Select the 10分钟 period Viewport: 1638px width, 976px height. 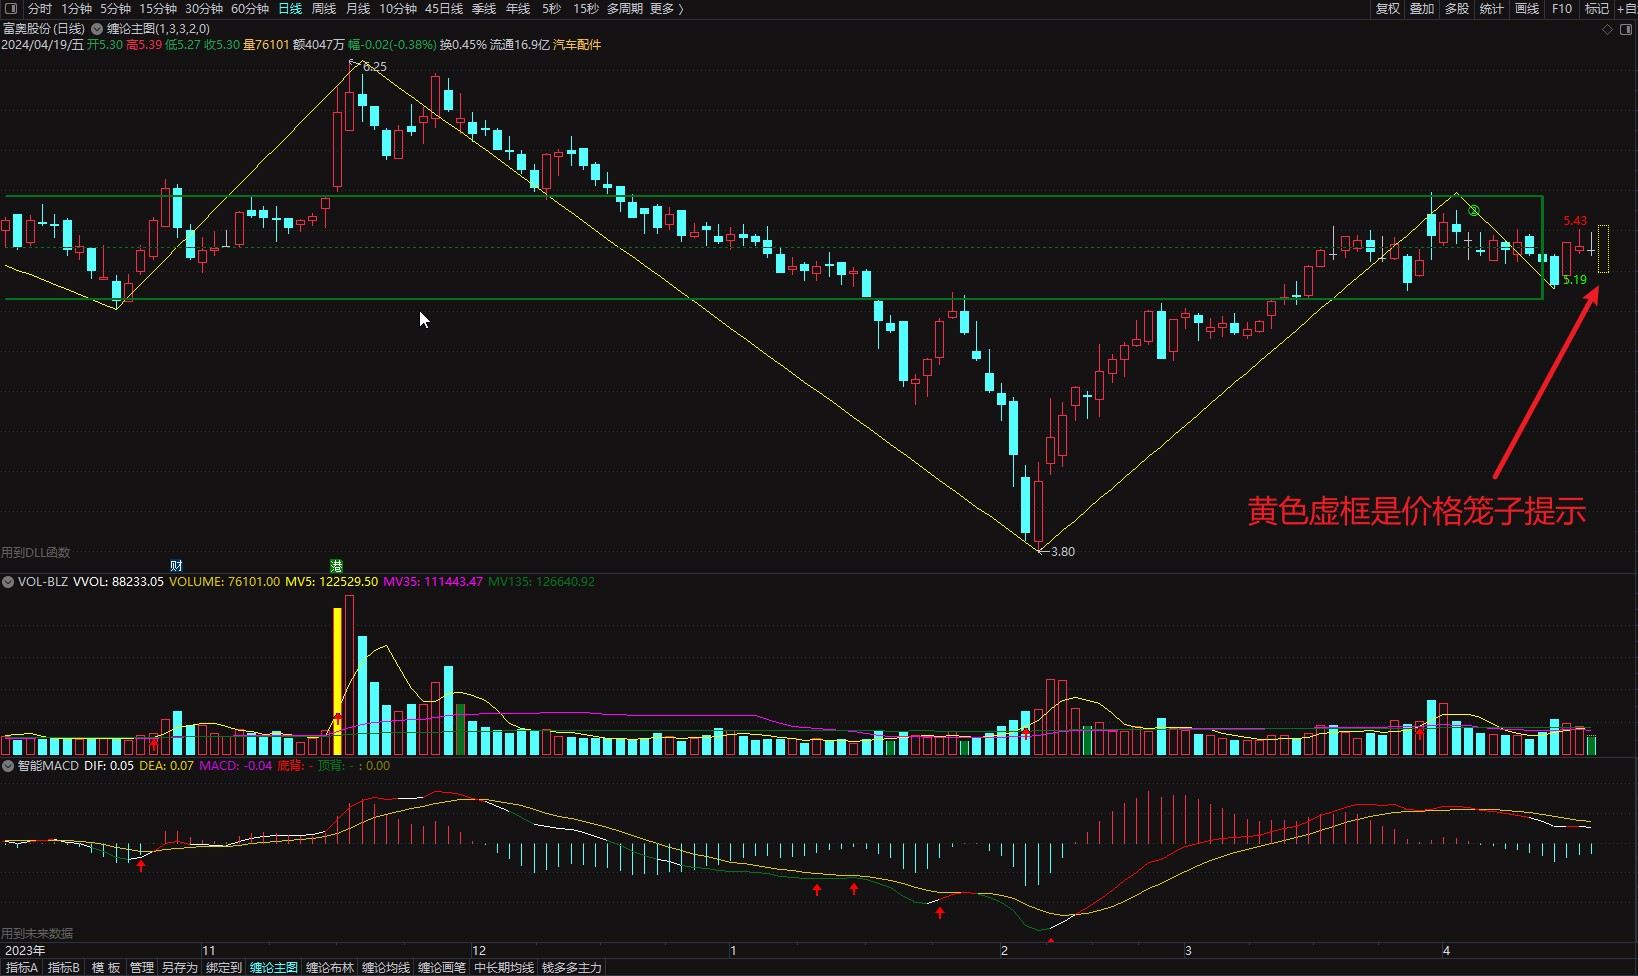click(398, 8)
